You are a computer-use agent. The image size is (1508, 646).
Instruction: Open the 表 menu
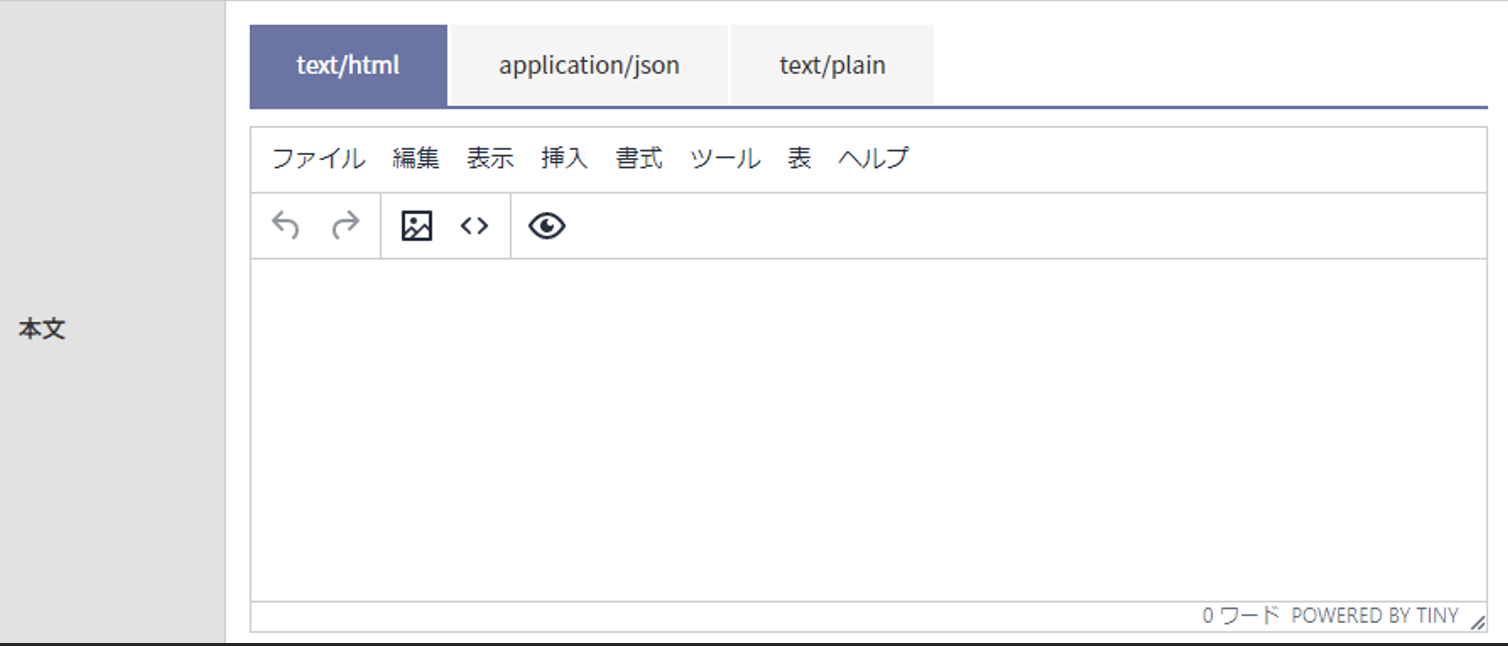(x=799, y=158)
